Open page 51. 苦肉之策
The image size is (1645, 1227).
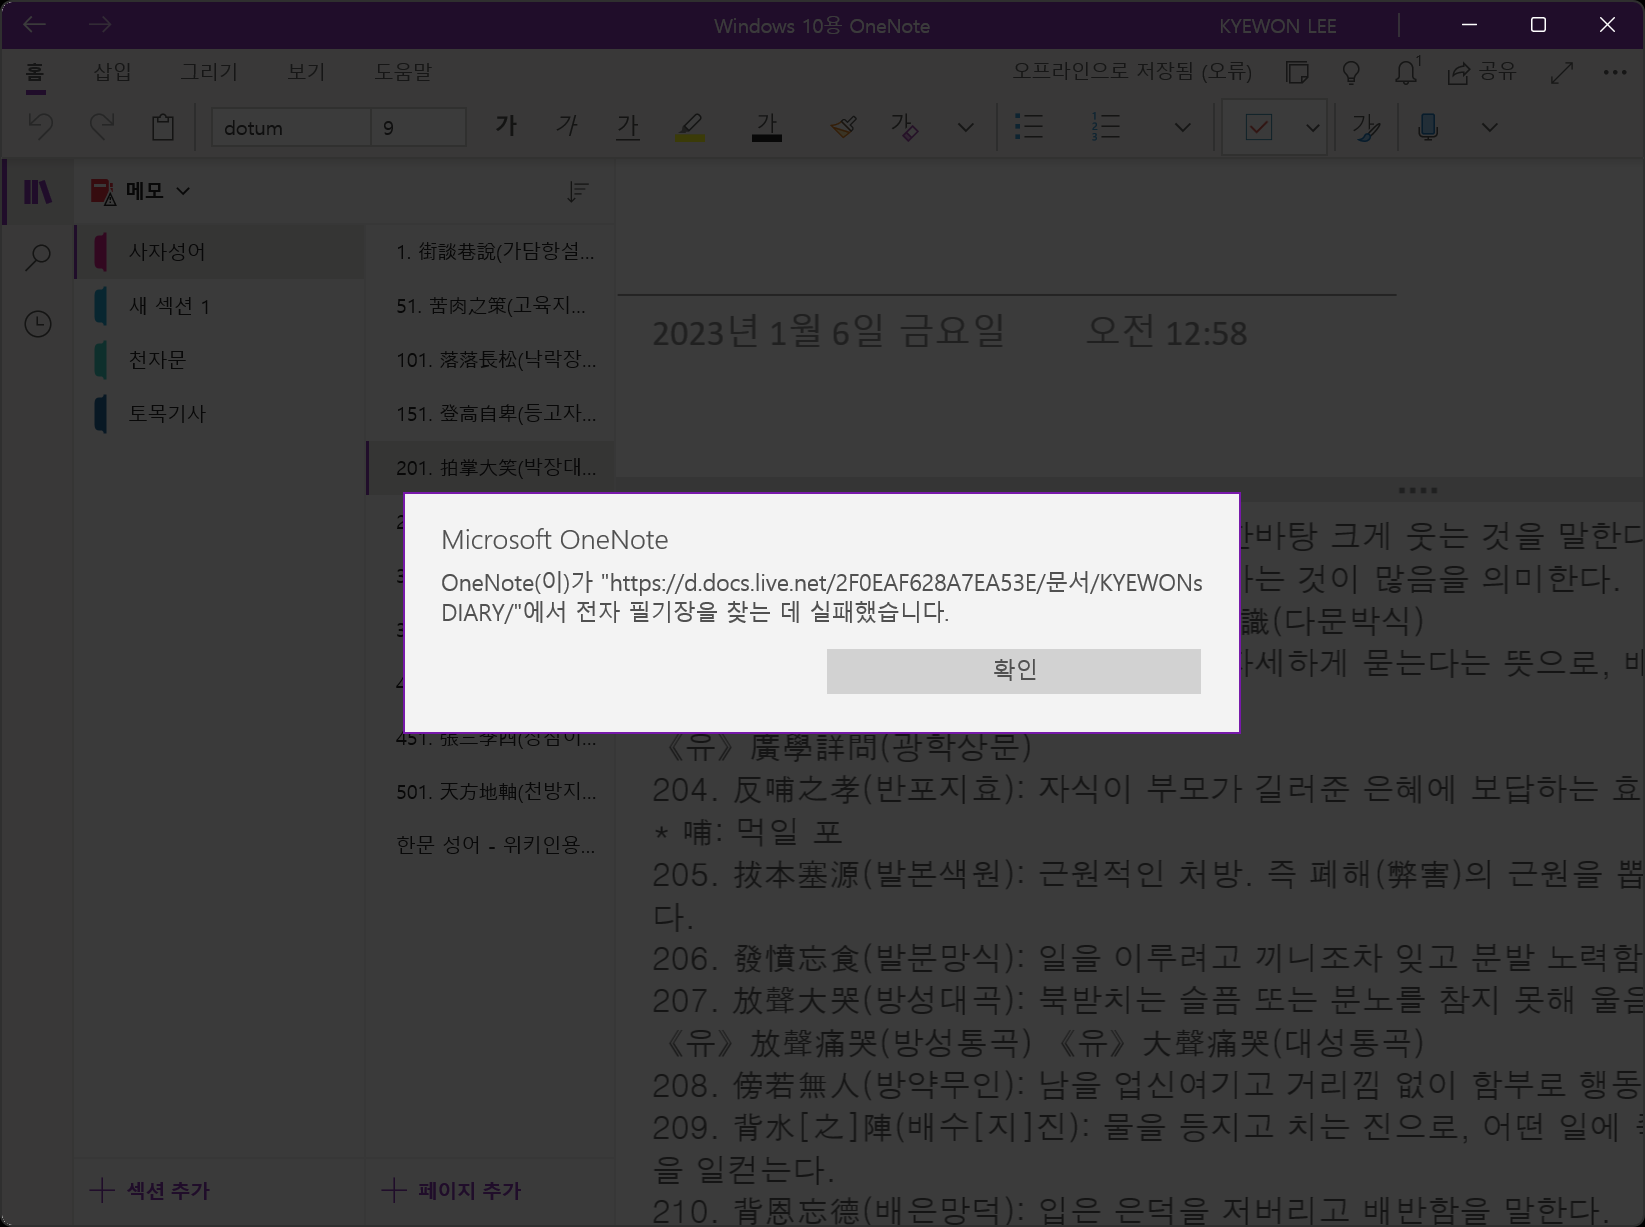click(490, 305)
